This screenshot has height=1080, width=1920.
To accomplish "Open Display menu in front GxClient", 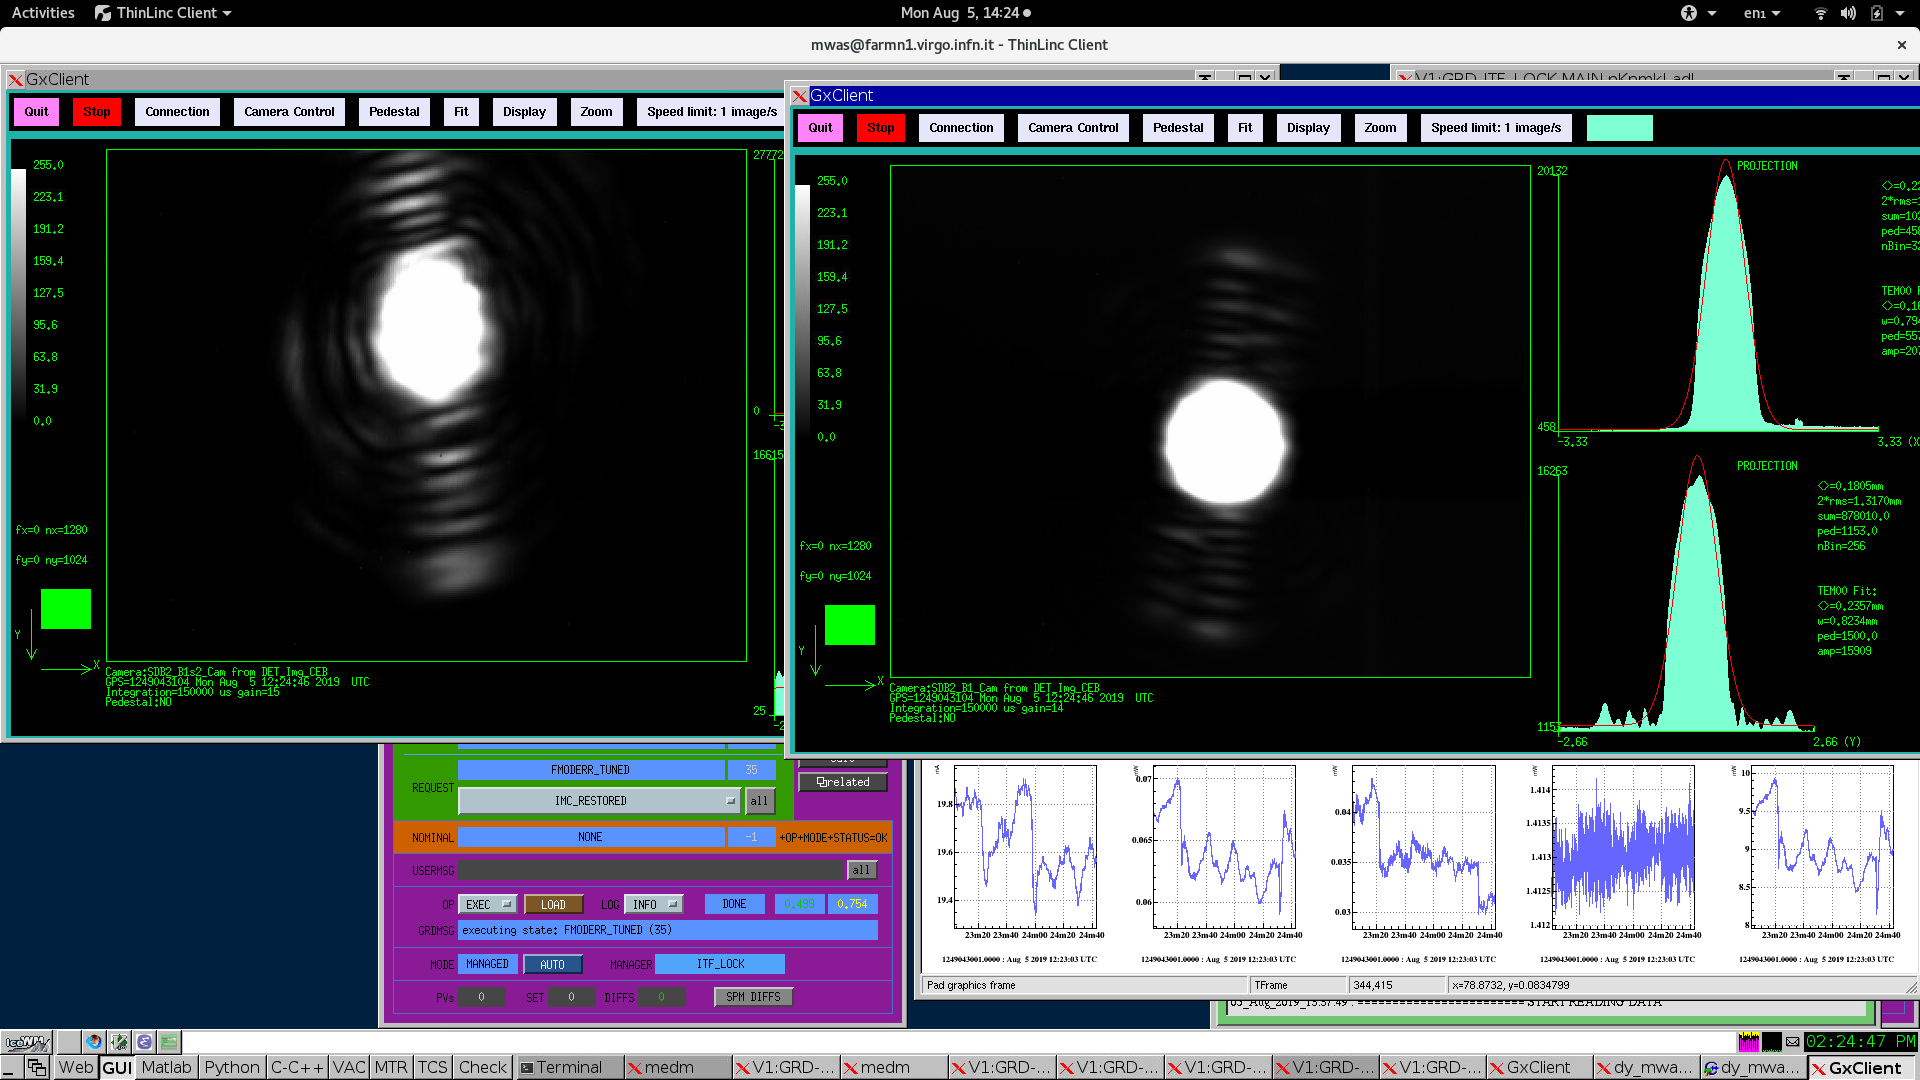I will [1309, 128].
